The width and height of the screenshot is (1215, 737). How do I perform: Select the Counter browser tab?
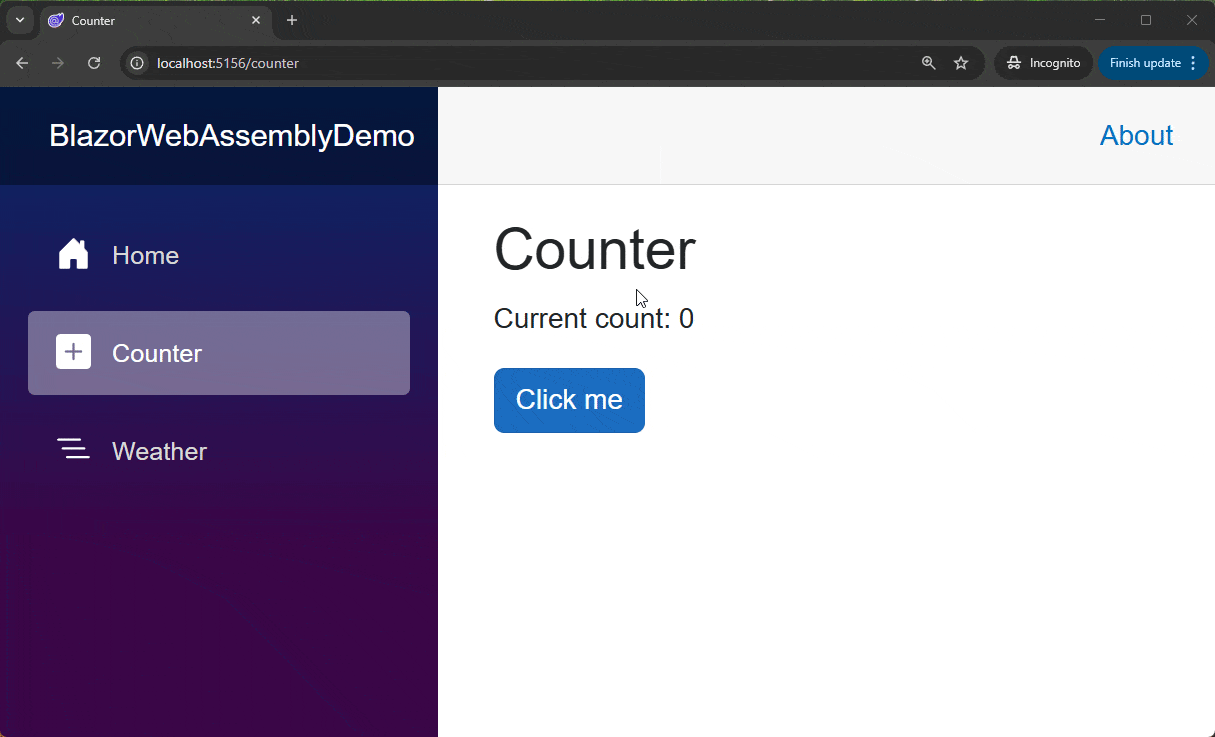[155, 21]
